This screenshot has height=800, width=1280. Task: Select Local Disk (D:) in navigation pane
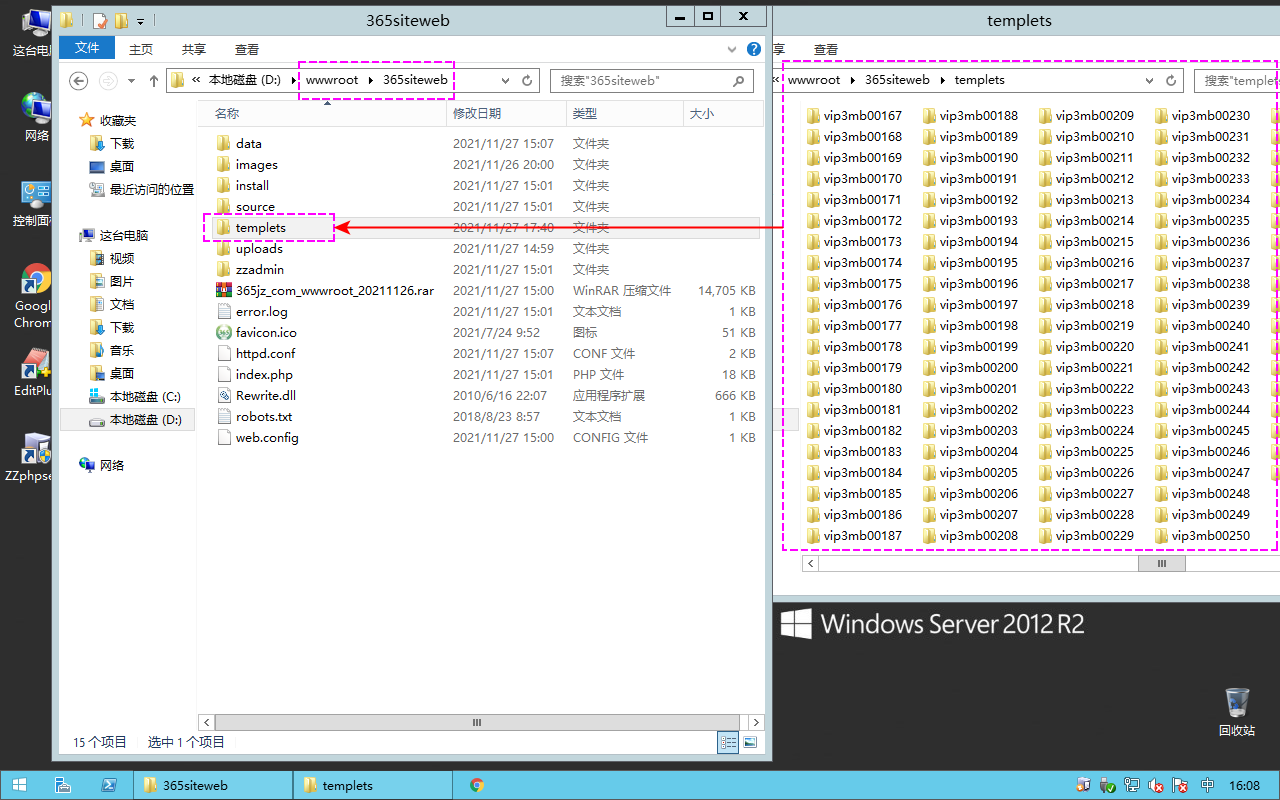tap(146, 420)
